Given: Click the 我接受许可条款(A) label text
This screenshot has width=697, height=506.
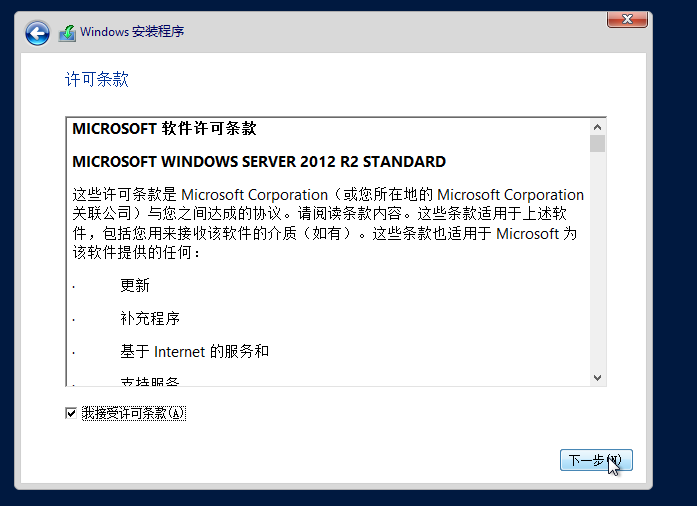Looking at the screenshot, I should pos(134,413).
